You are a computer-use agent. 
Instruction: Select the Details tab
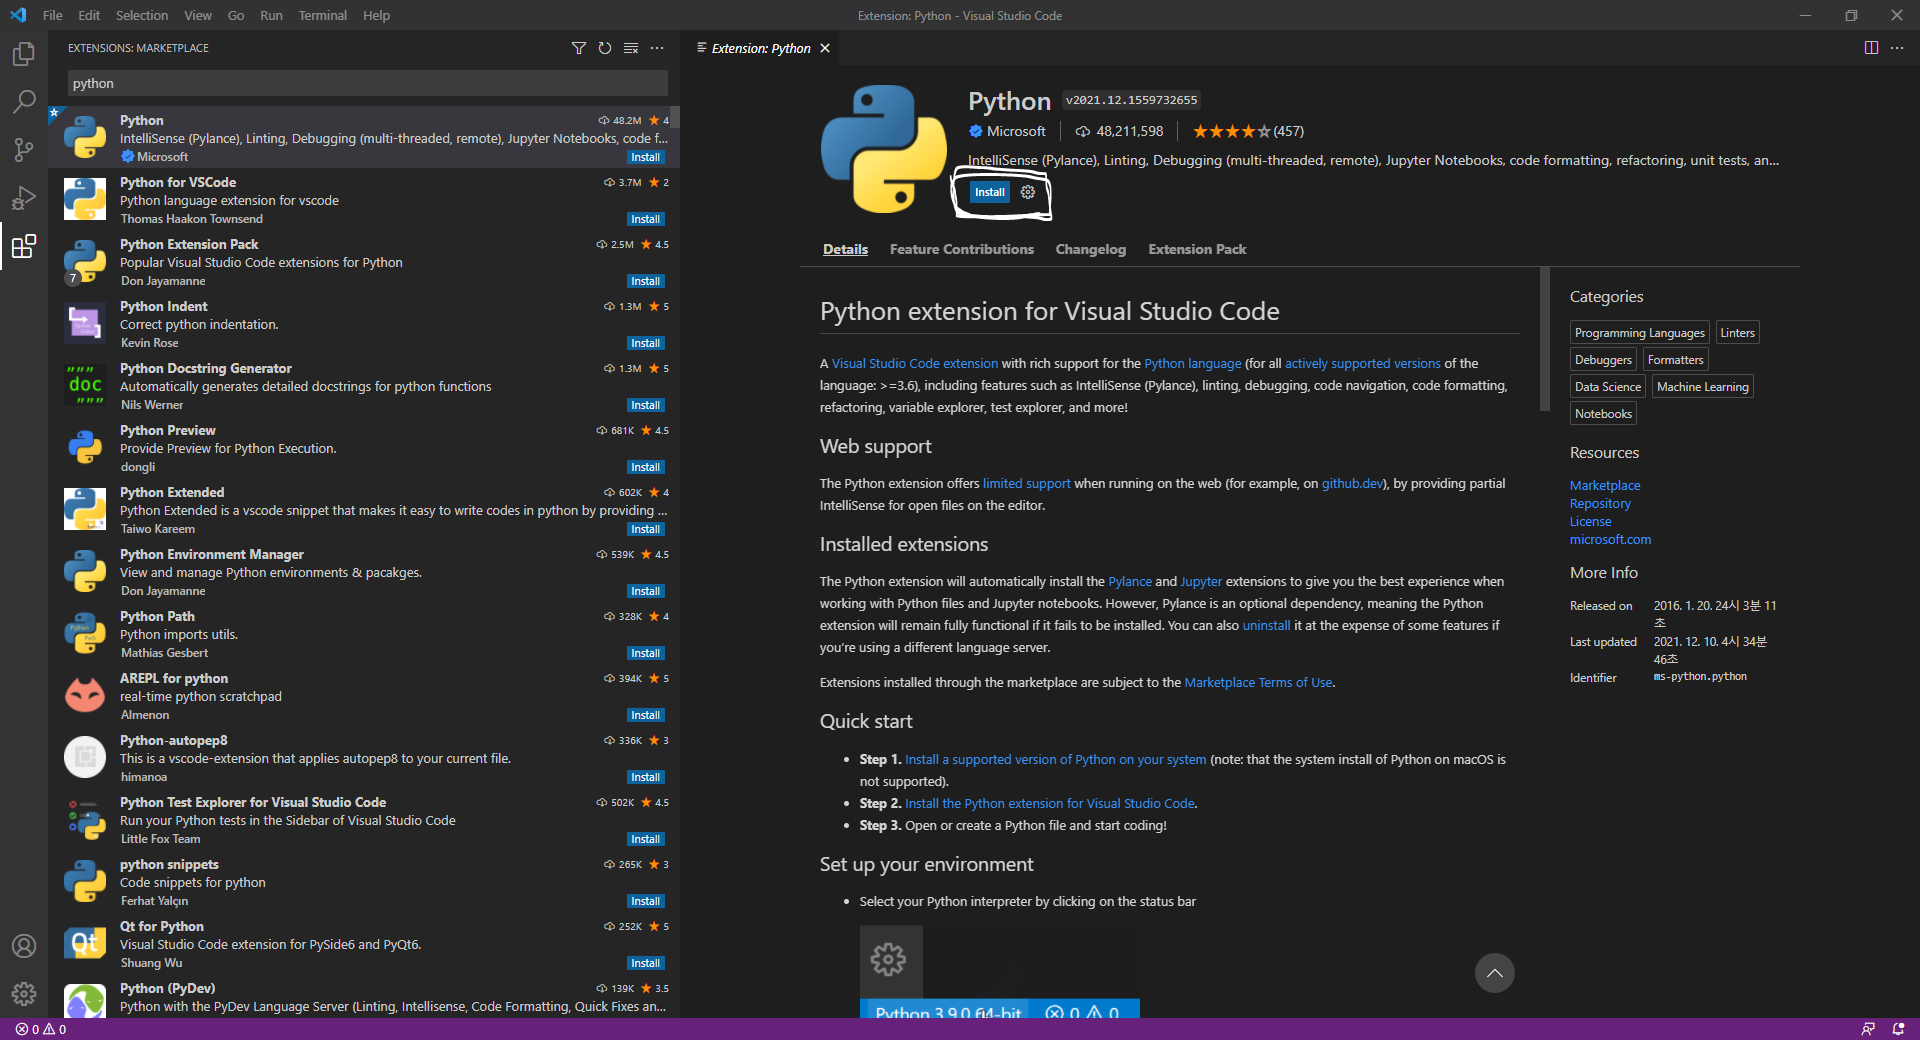point(845,249)
